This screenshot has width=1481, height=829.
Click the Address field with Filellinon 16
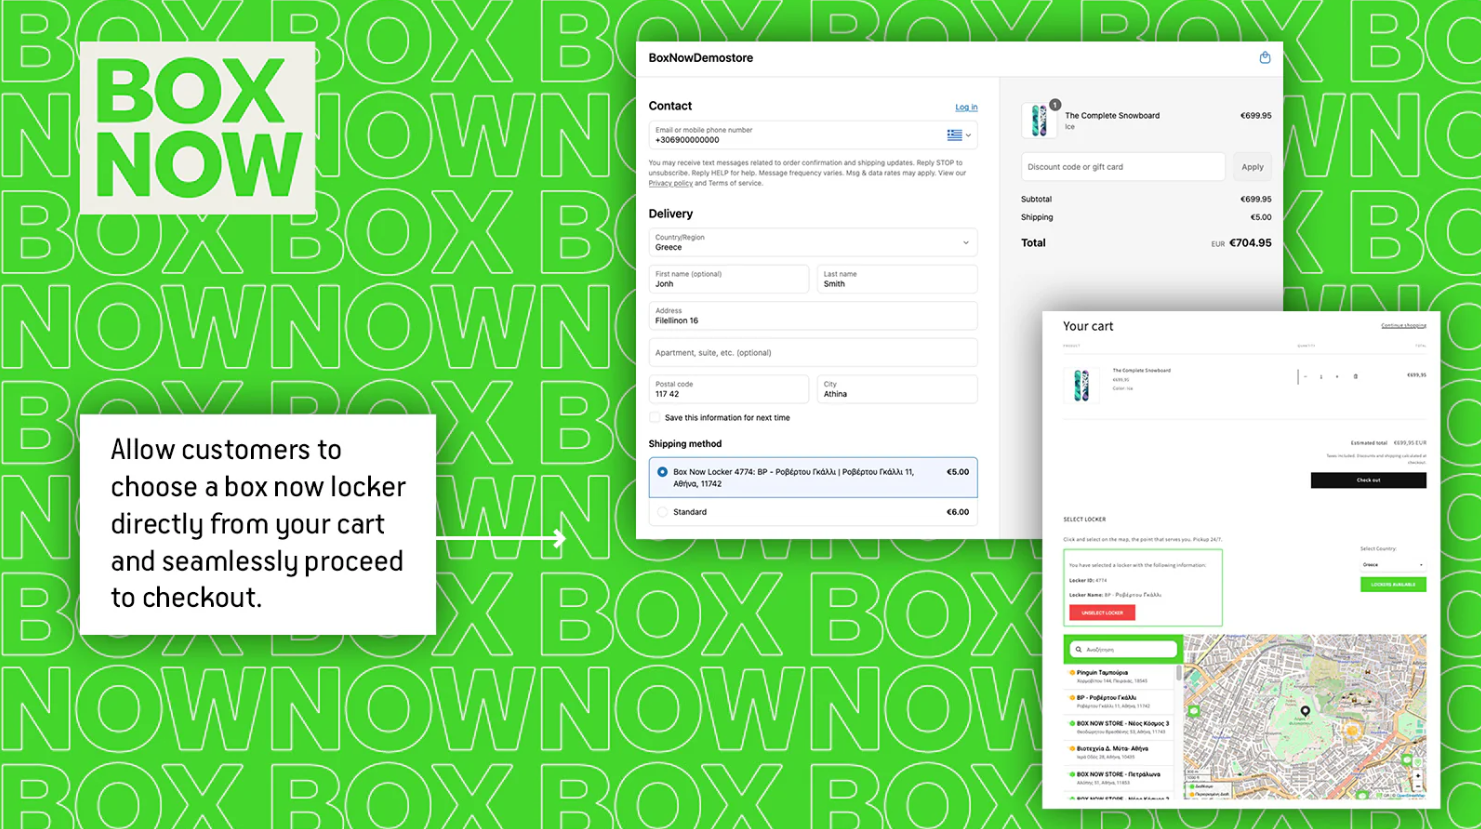[813, 316]
